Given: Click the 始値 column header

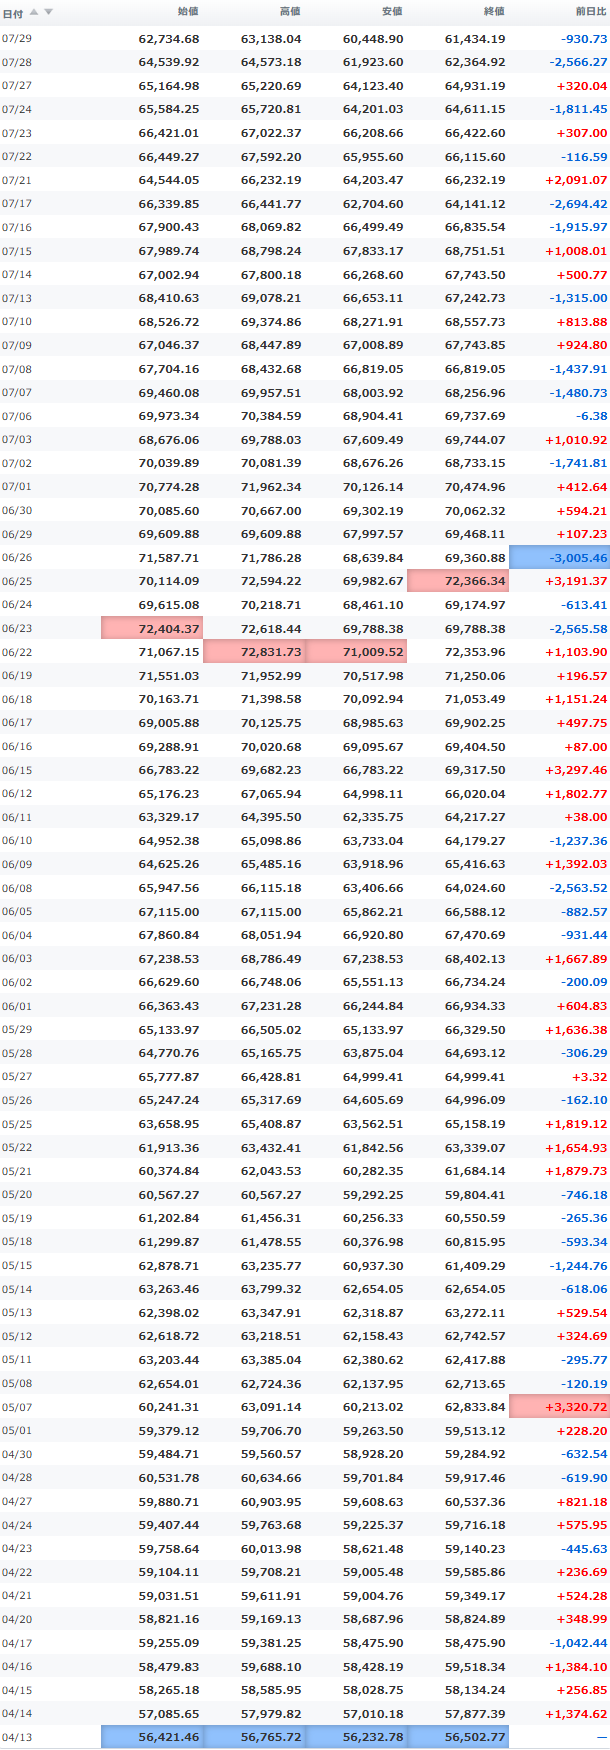Looking at the screenshot, I should (188, 11).
